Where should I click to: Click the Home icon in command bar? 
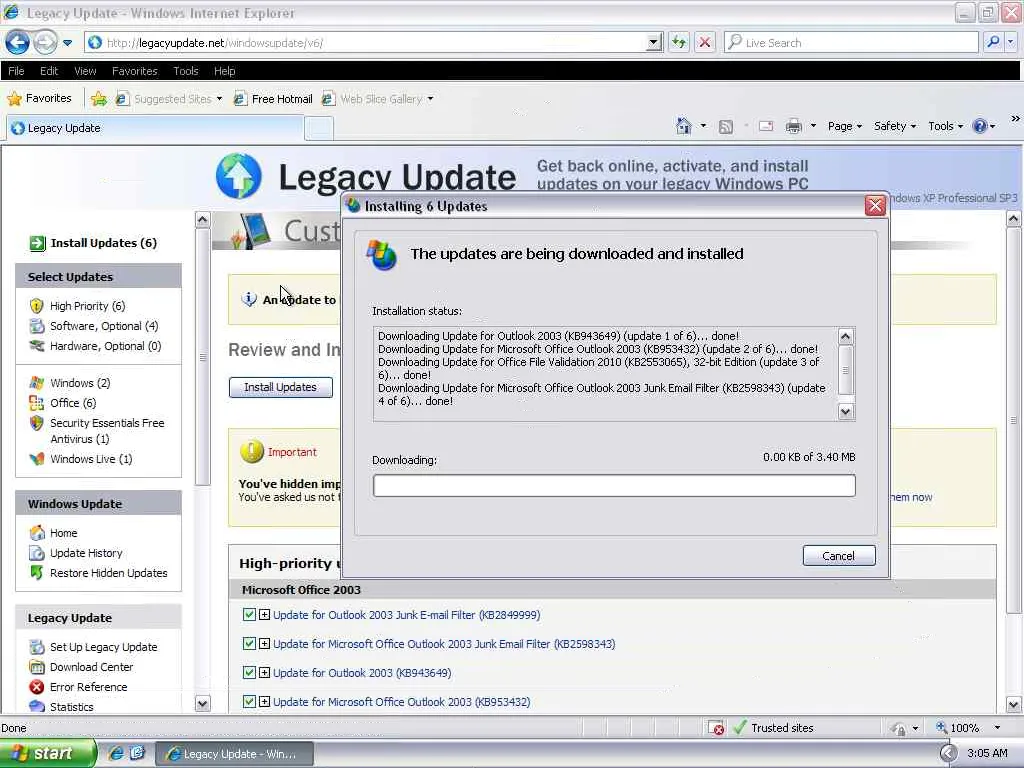pyautogui.click(x=684, y=126)
